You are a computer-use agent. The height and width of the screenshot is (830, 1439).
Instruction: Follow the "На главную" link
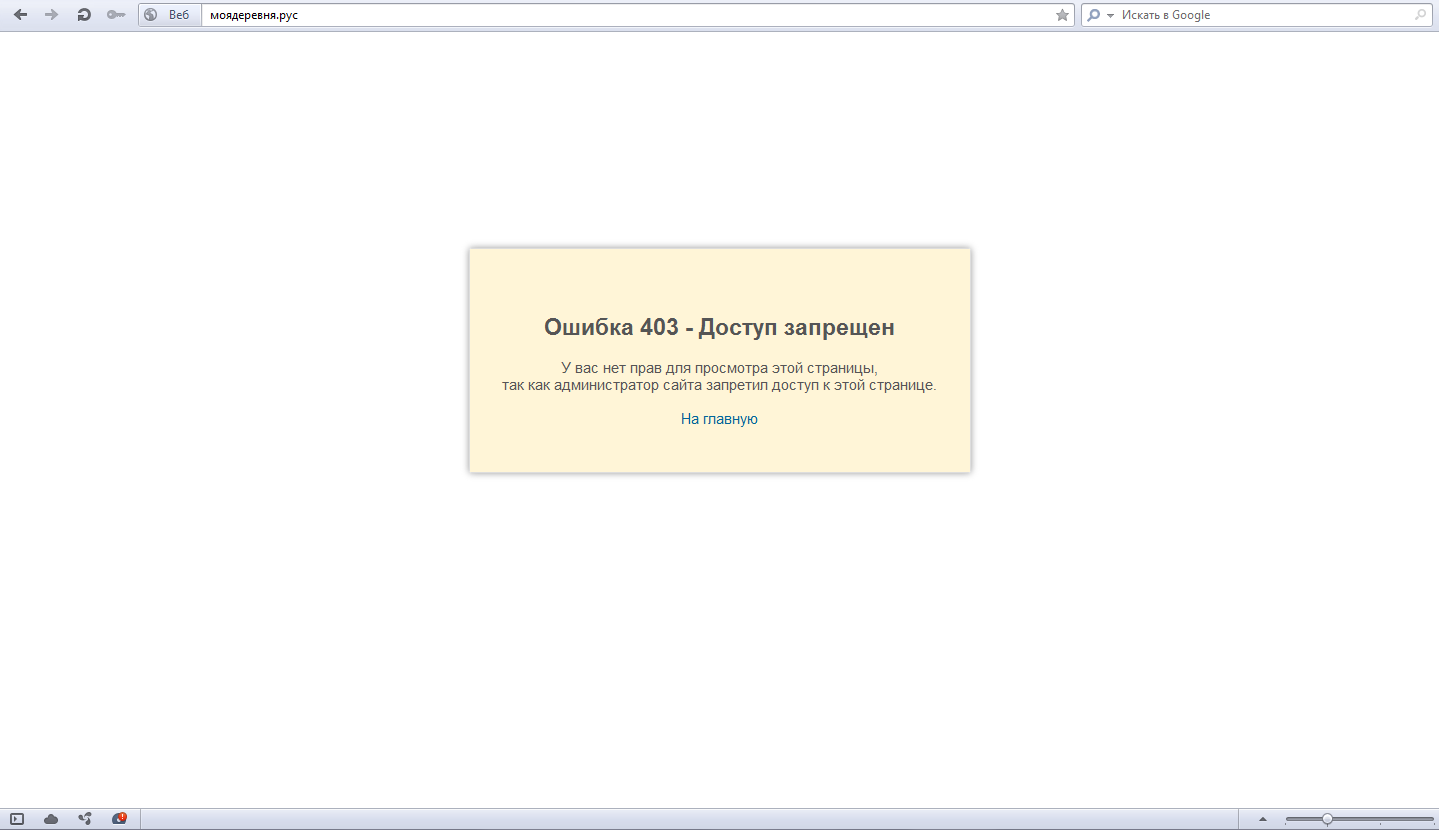(719, 419)
